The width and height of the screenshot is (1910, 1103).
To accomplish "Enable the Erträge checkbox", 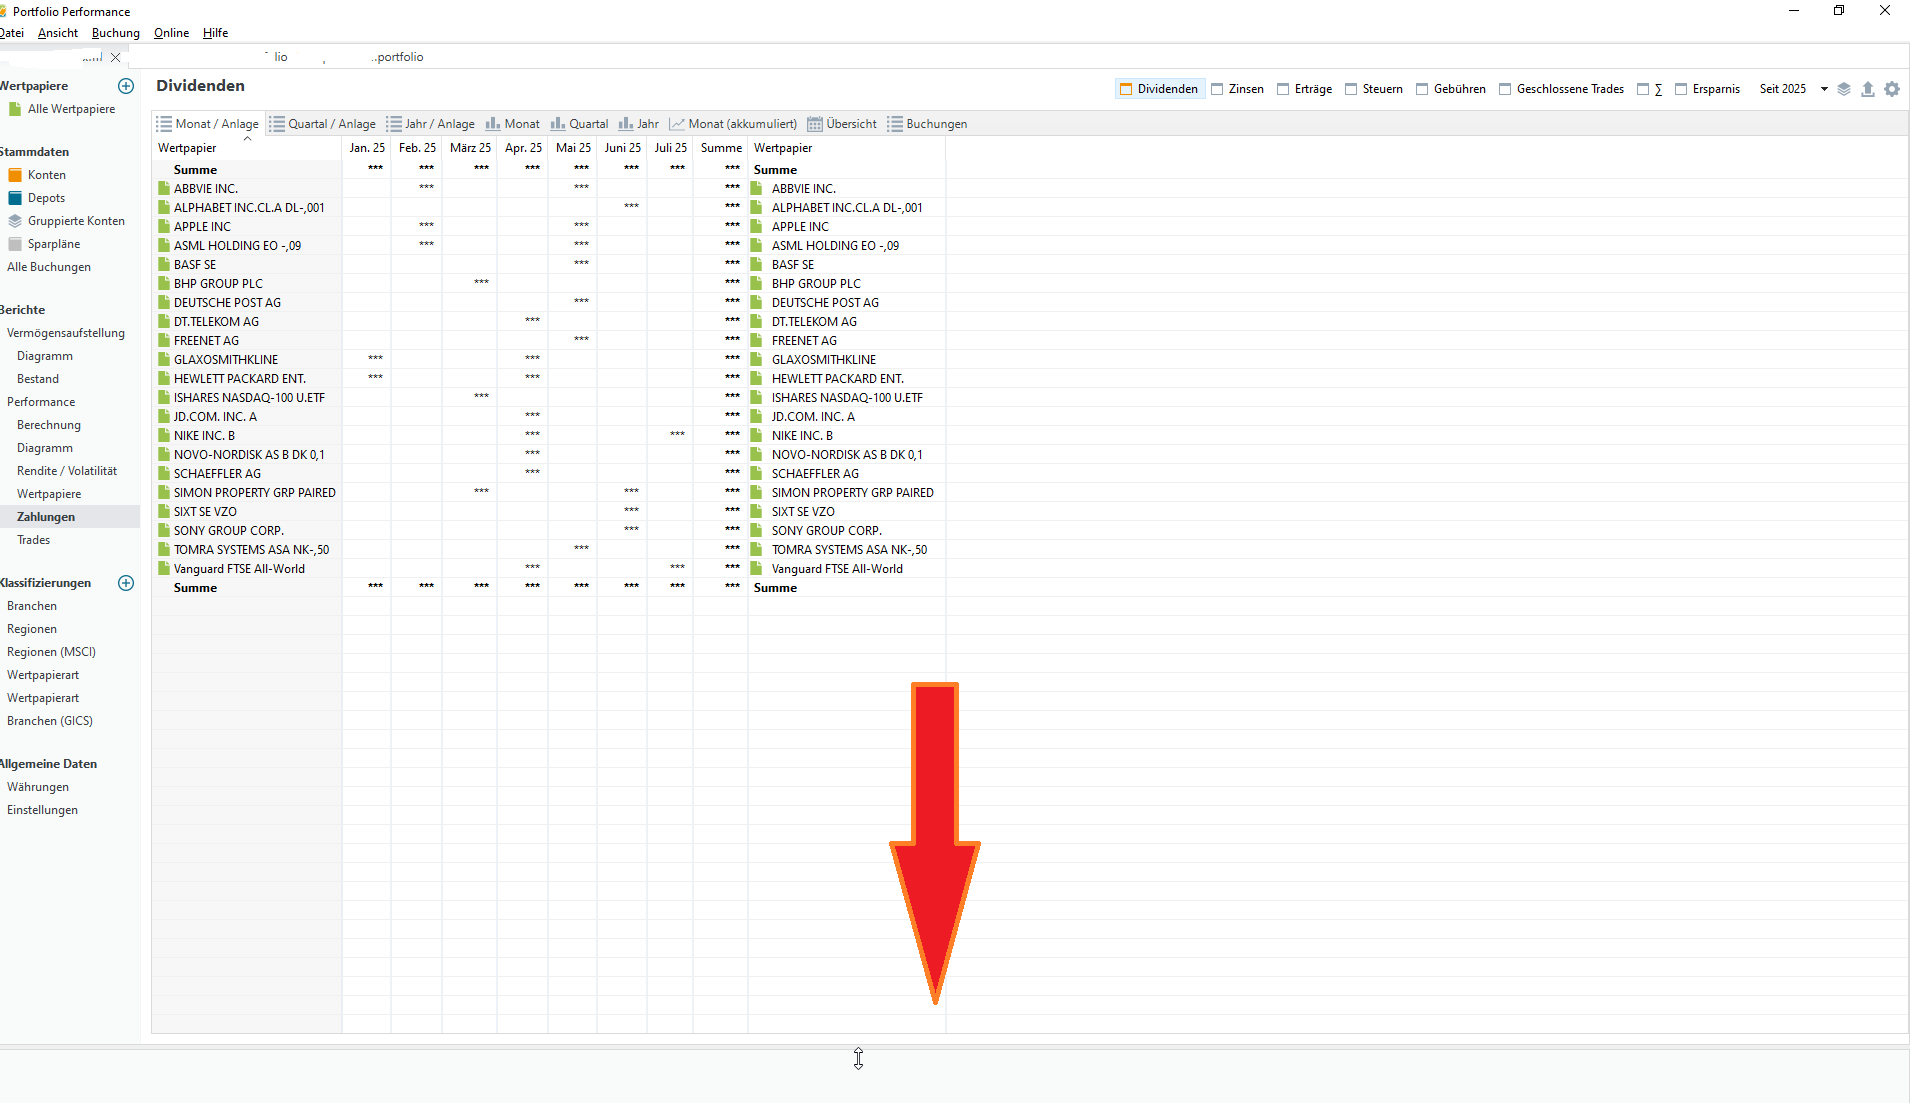I will tap(1283, 89).
